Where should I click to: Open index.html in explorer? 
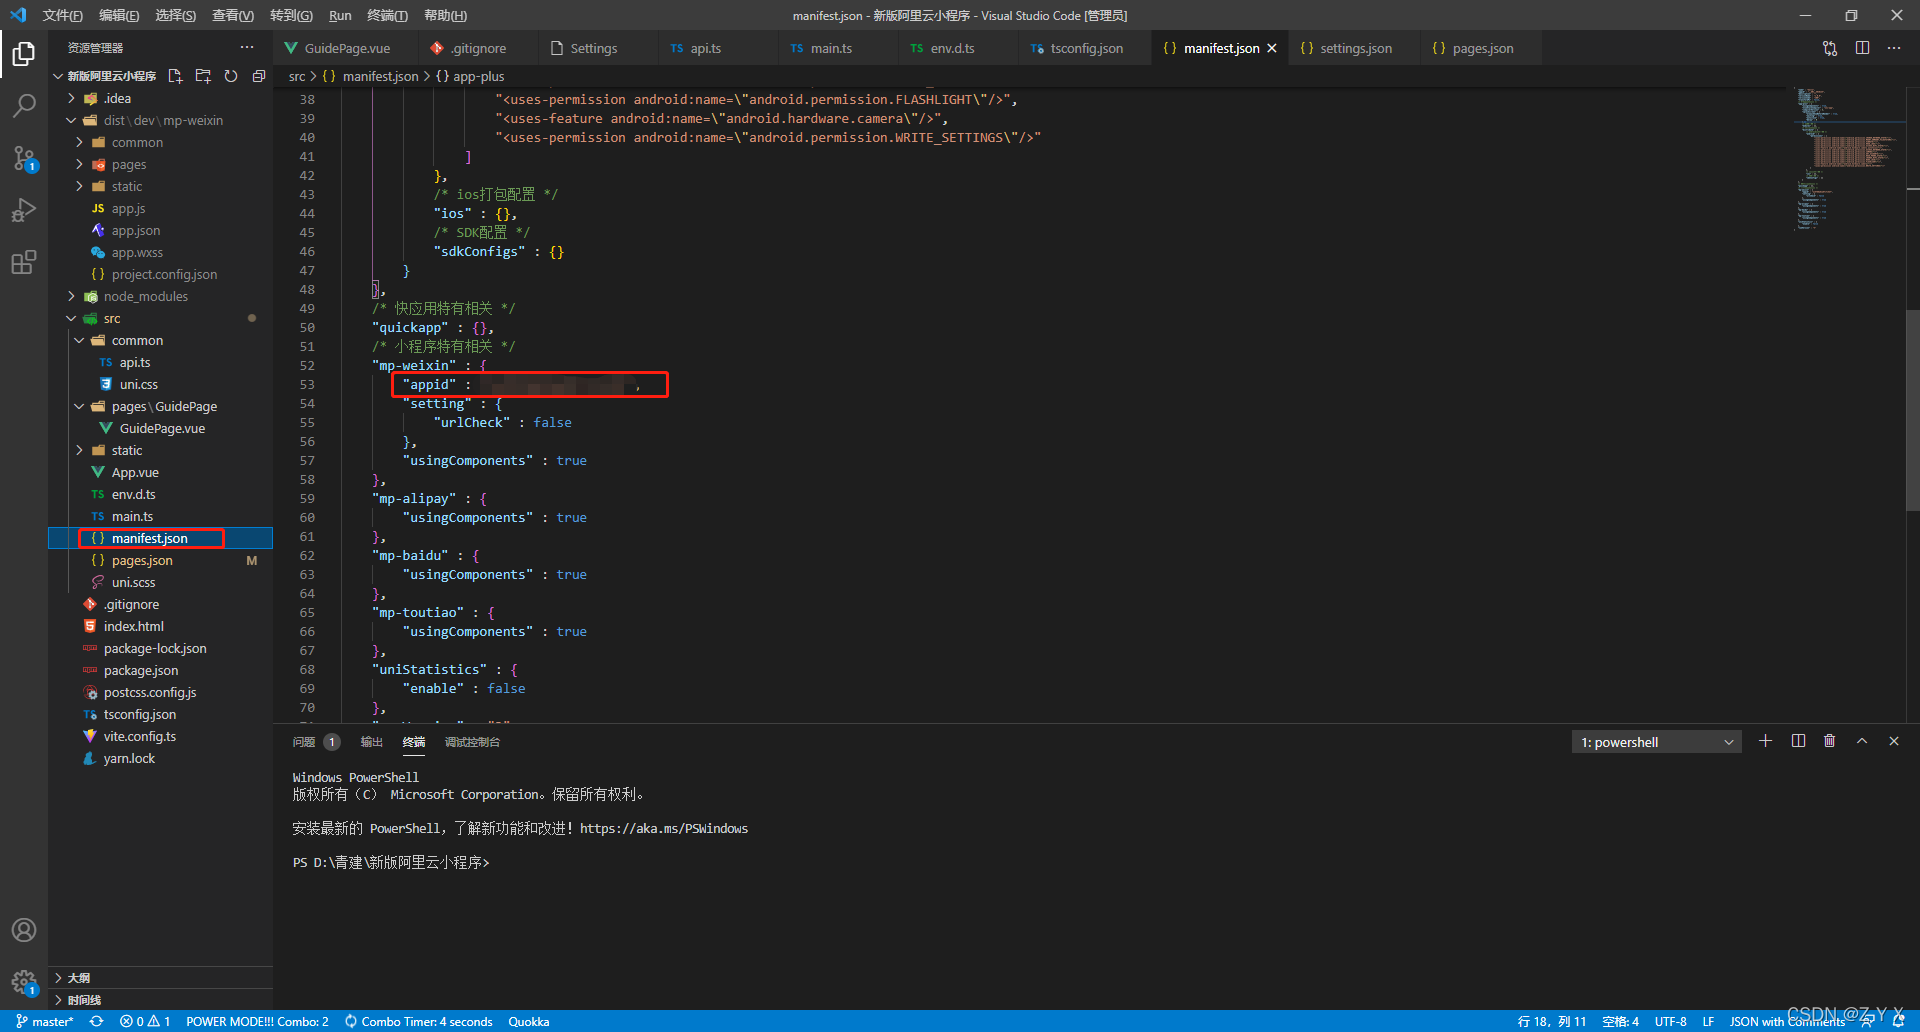coord(133,626)
